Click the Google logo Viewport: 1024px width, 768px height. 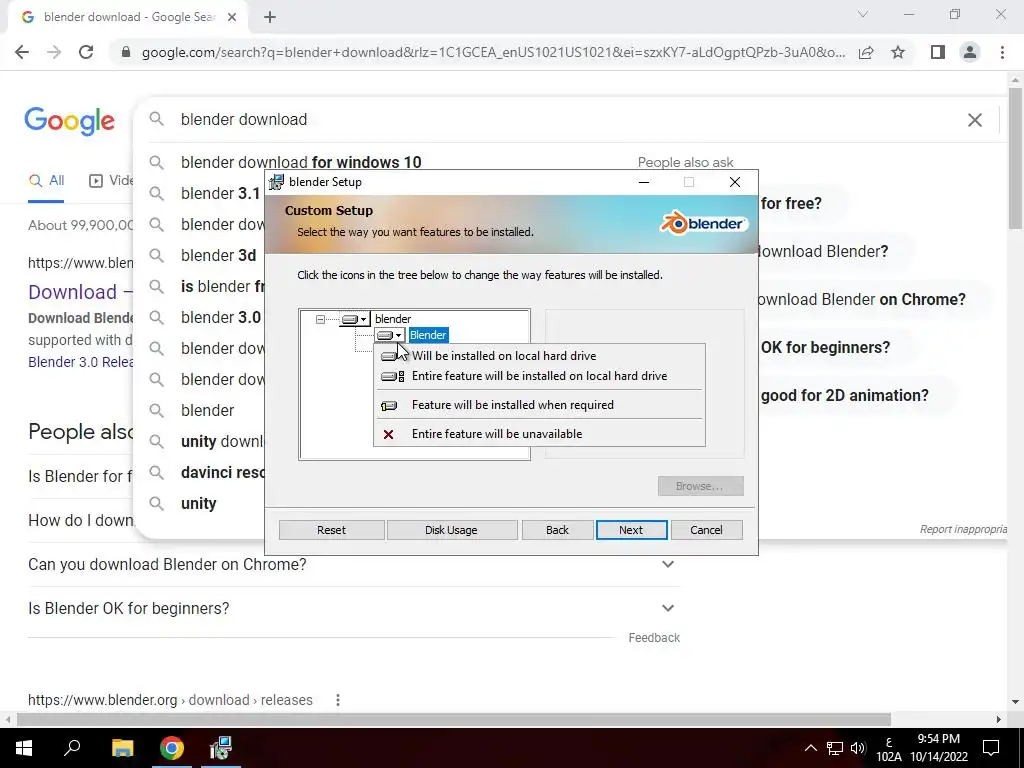[70, 121]
